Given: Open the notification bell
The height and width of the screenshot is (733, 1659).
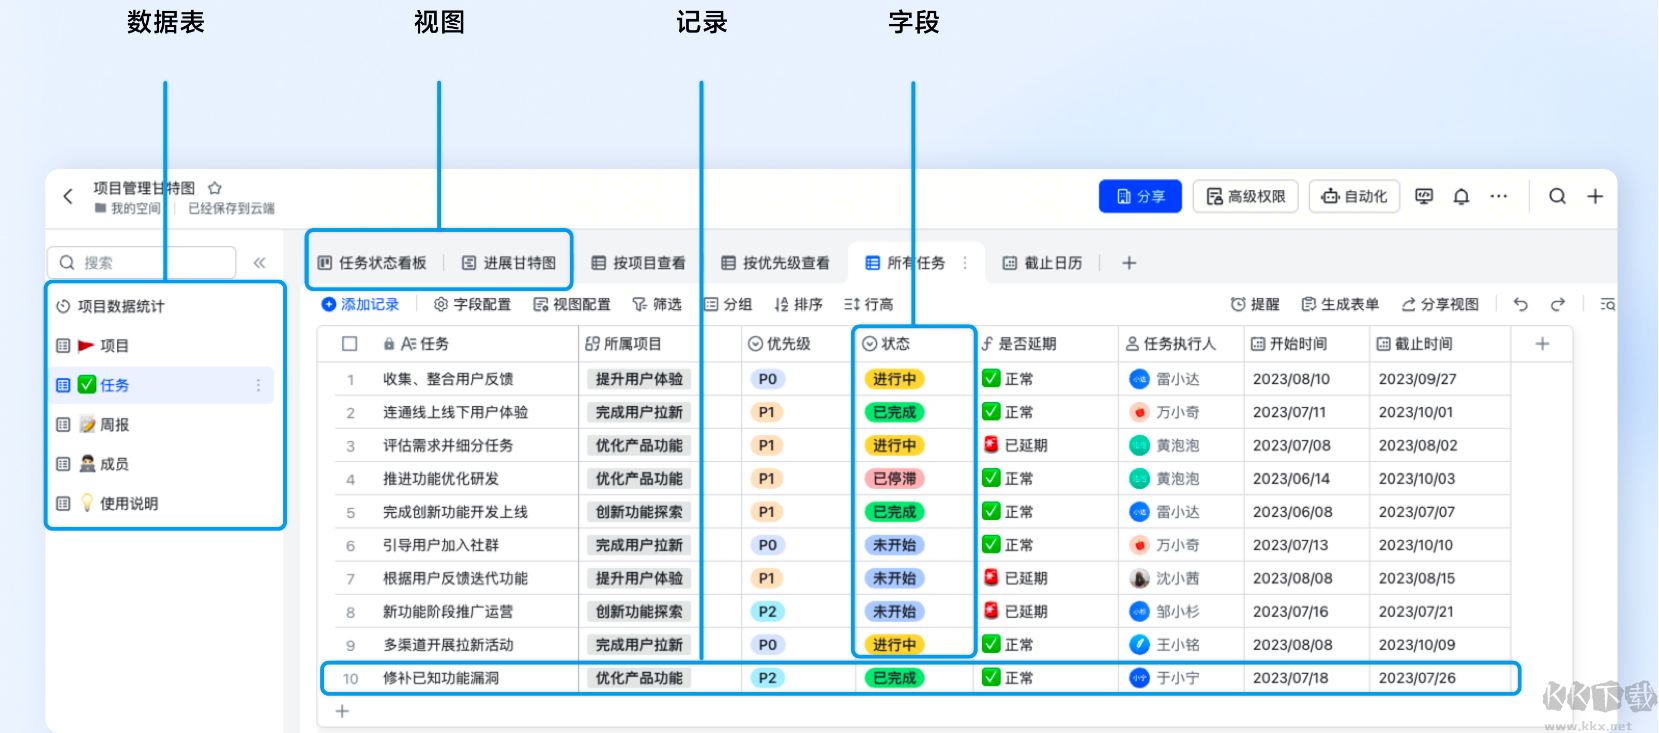Looking at the screenshot, I should pyautogui.click(x=1461, y=197).
